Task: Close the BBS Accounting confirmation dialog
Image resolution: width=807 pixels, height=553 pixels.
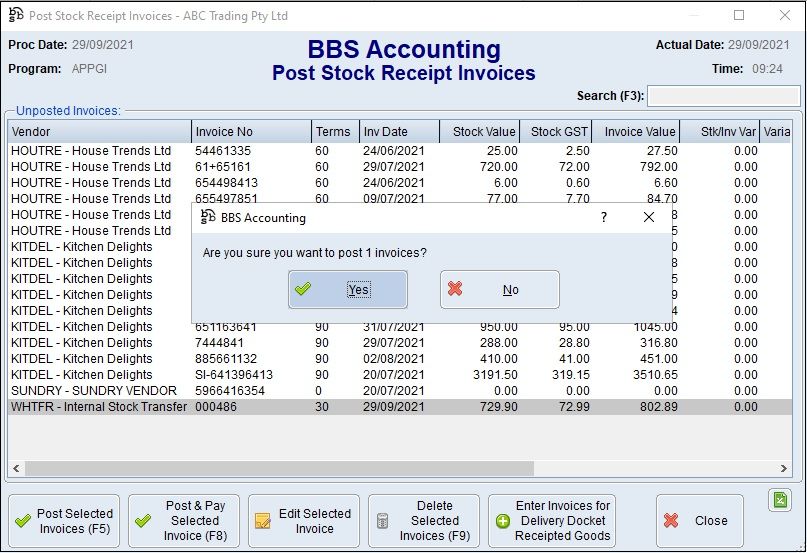Action: coord(649,217)
